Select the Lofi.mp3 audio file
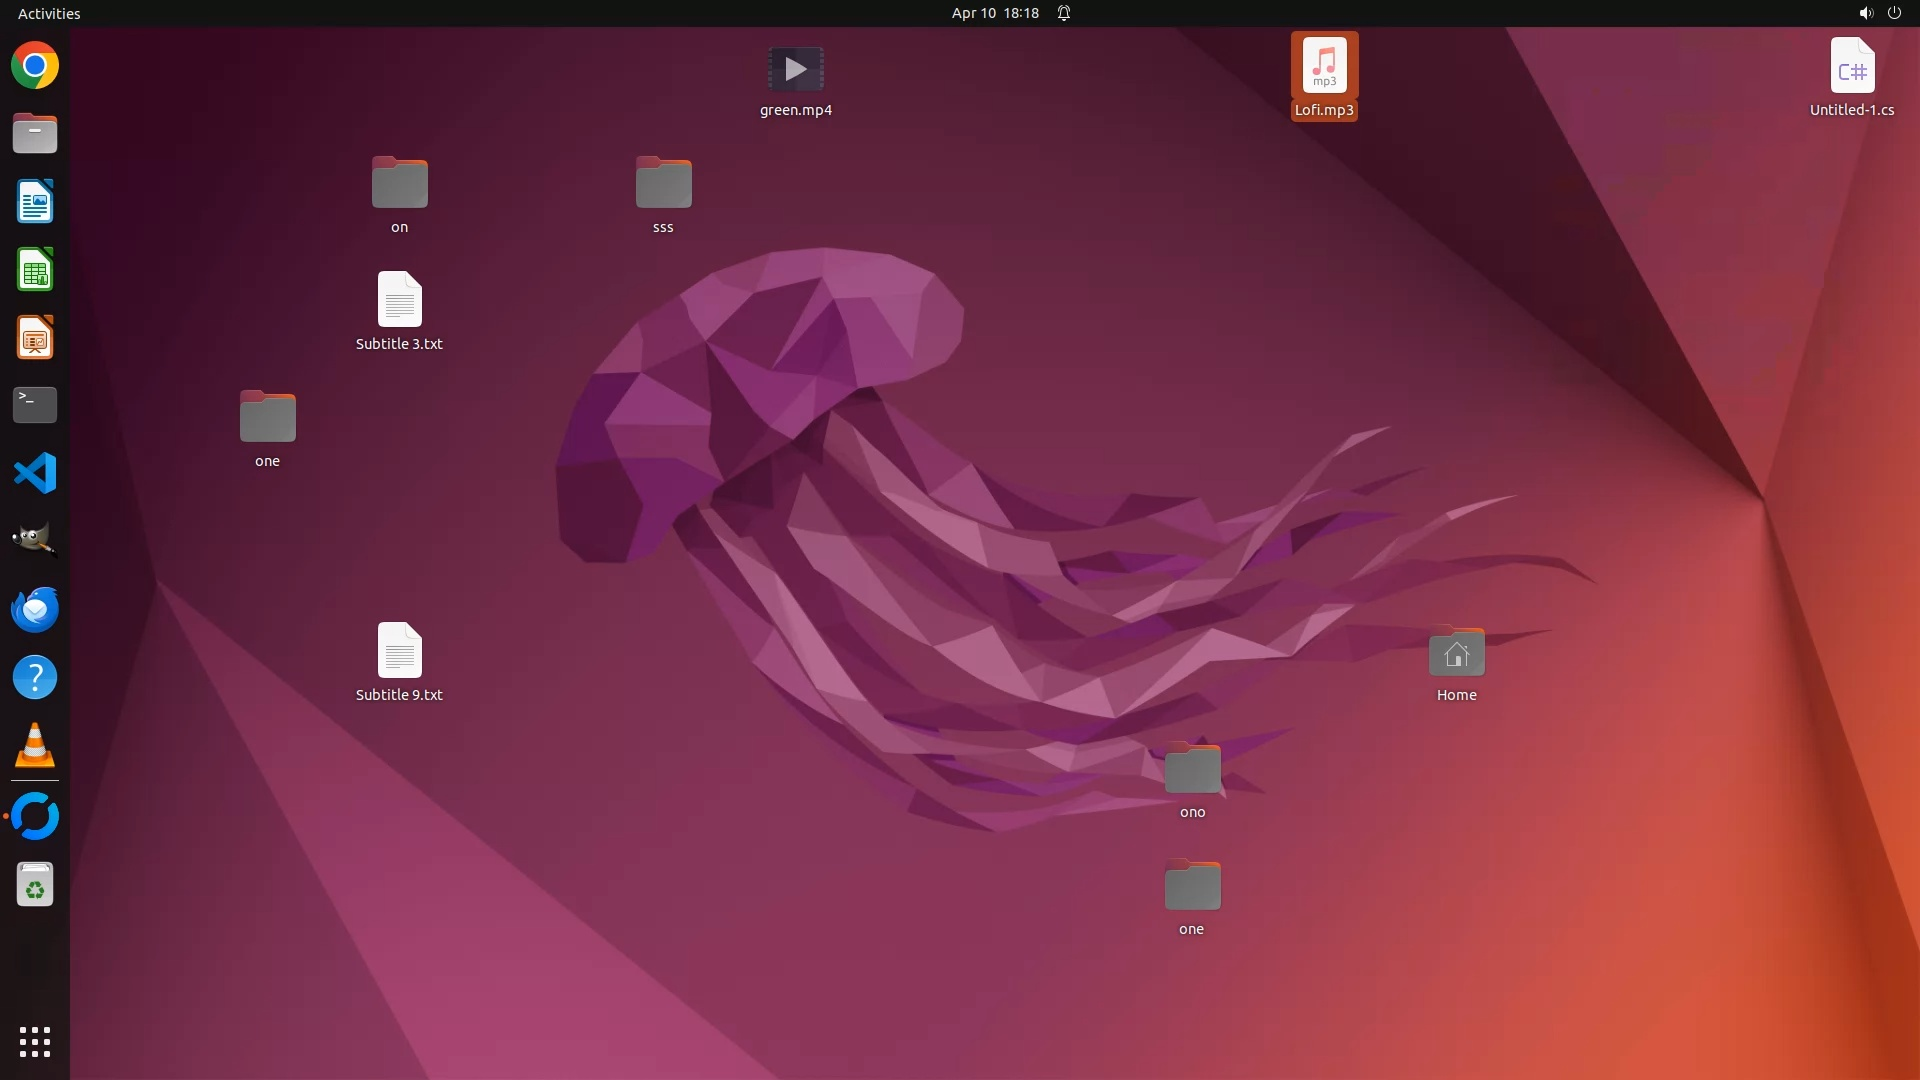Viewport: 1920px width, 1080px height. point(1324,66)
